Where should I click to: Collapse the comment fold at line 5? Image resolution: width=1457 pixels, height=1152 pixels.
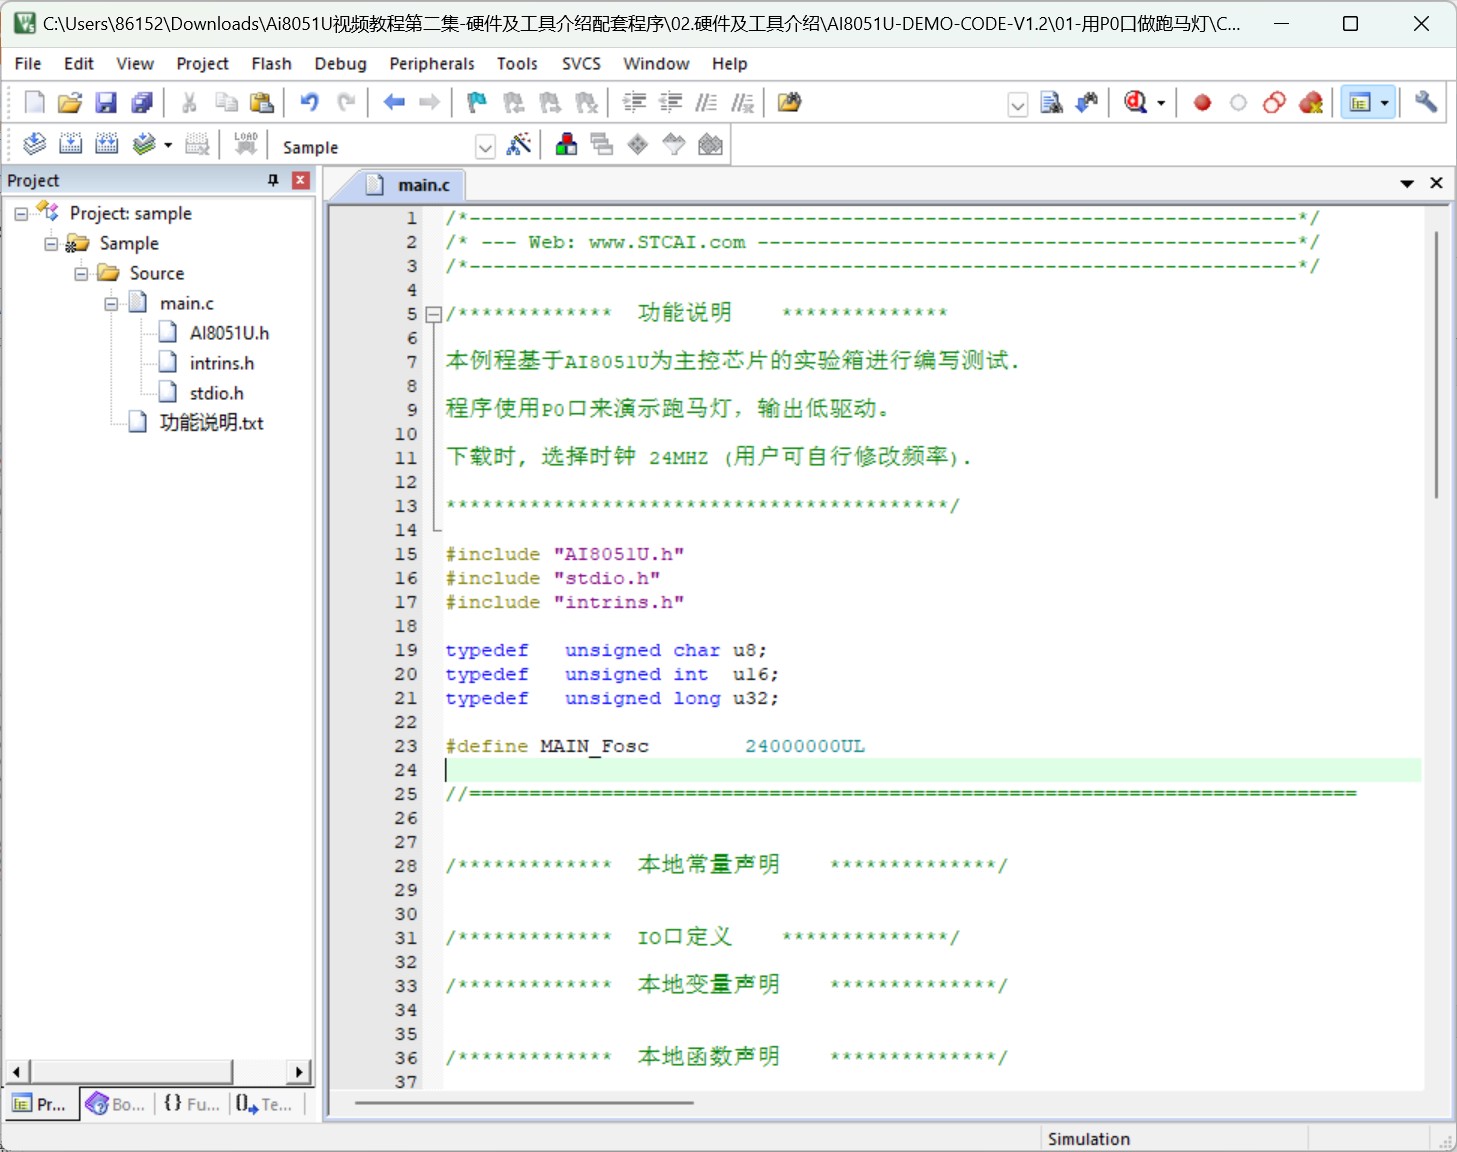pos(434,314)
